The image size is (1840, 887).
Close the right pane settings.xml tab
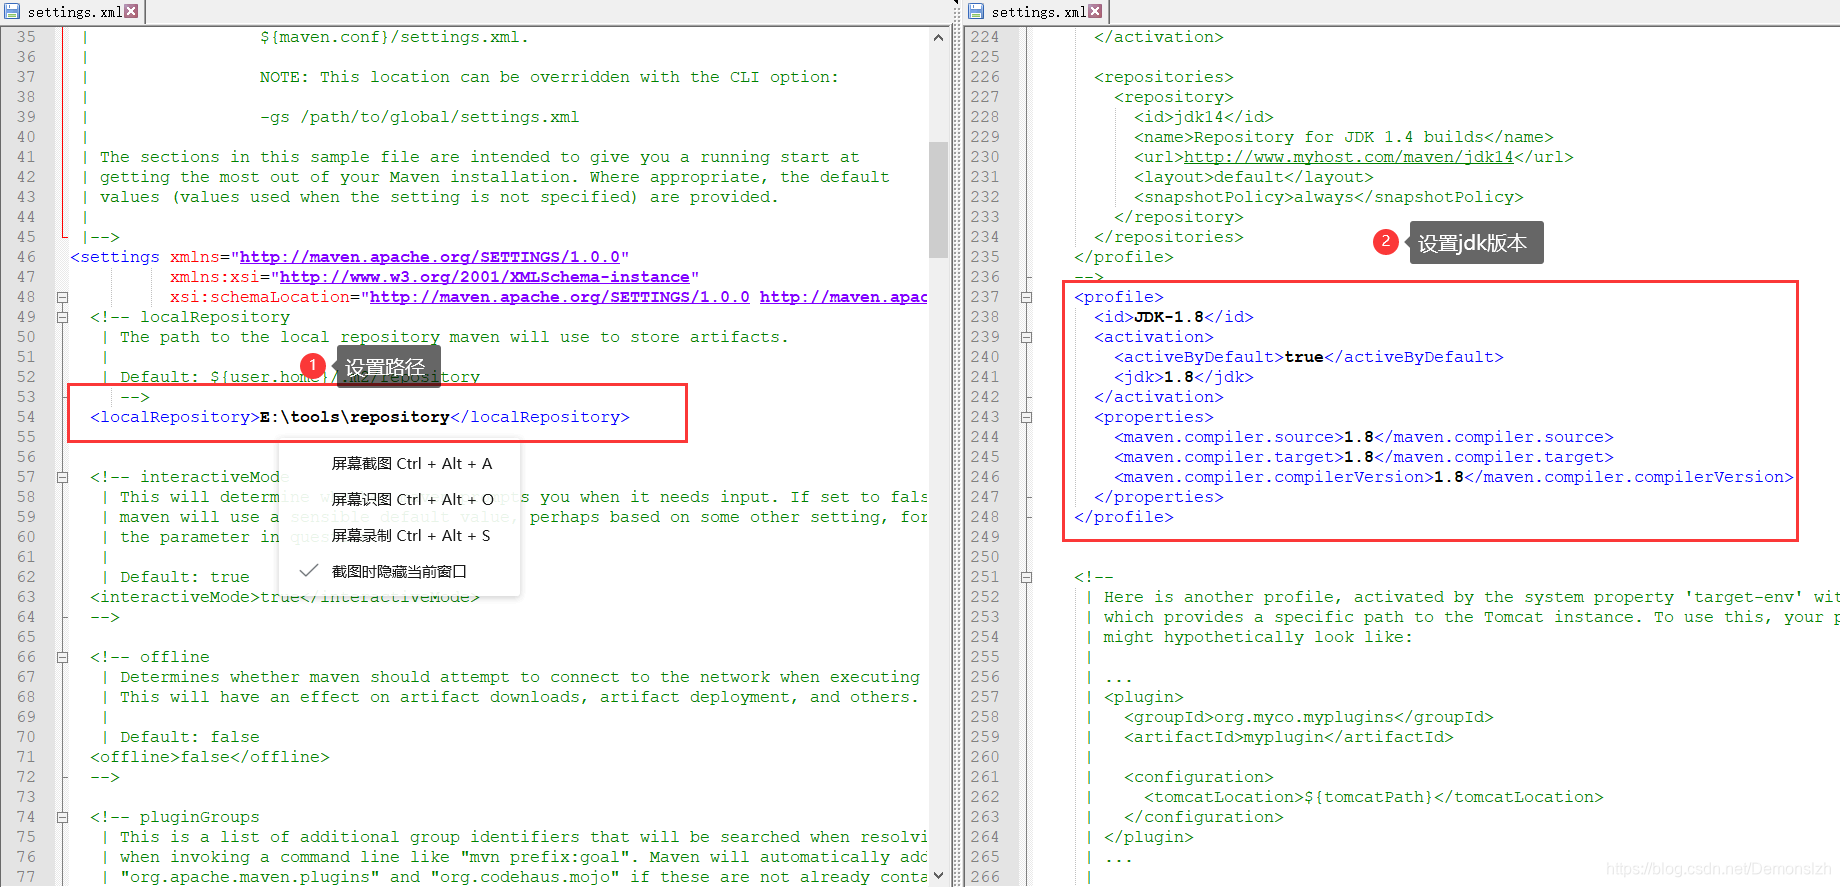(x=1095, y=12)
